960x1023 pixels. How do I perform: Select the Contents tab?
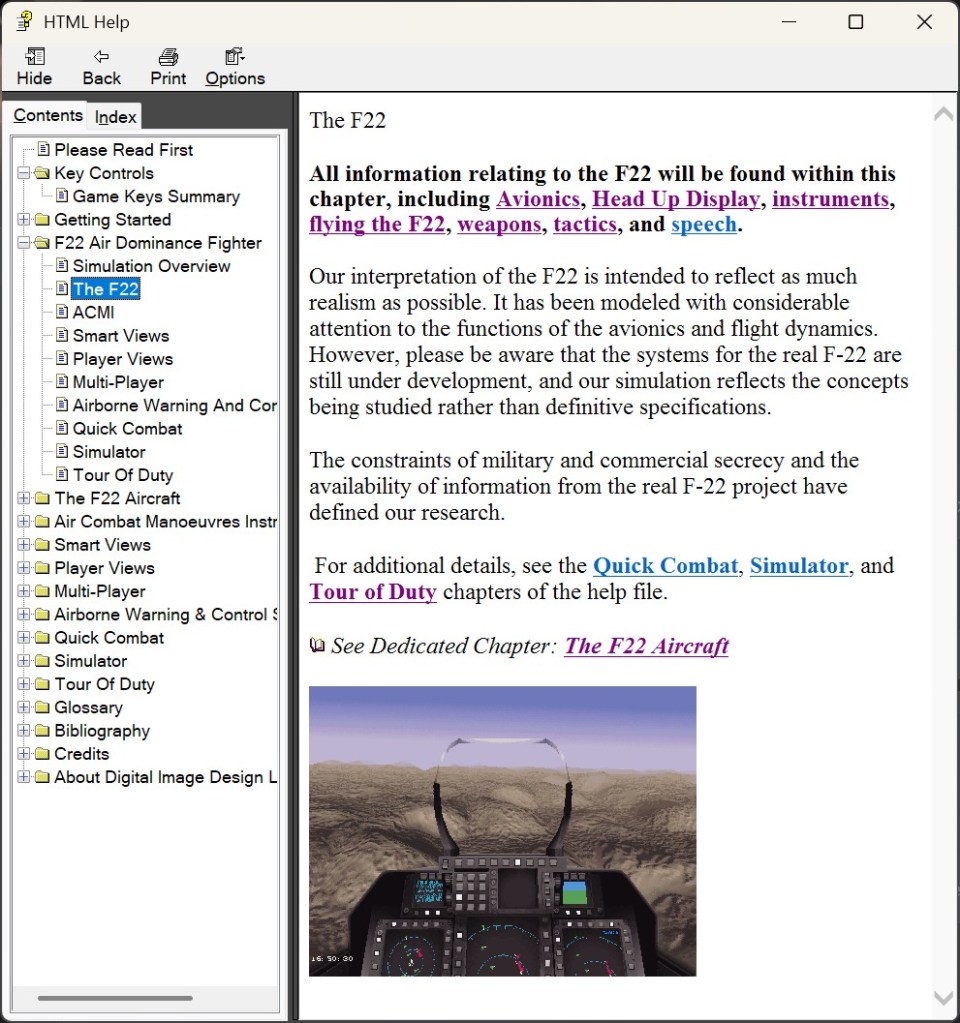click(48, 116)
